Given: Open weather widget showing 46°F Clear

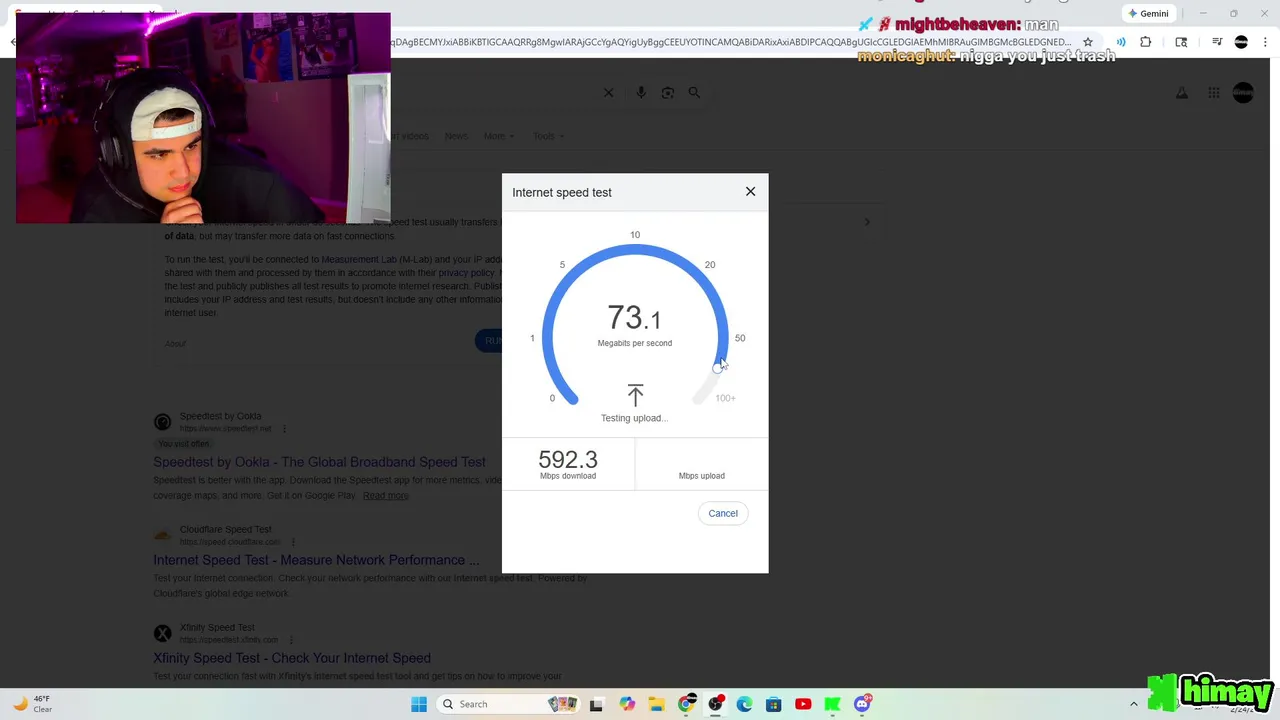Looking at the screenshot, I should [x=32, y=704].
